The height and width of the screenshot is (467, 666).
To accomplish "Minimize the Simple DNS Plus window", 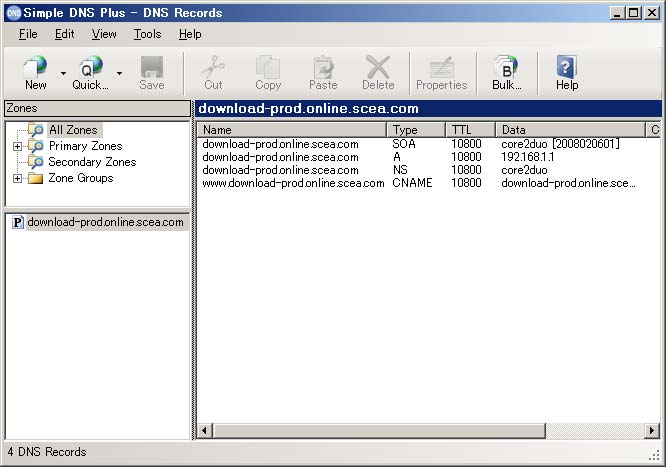I will tap(617, 13).
